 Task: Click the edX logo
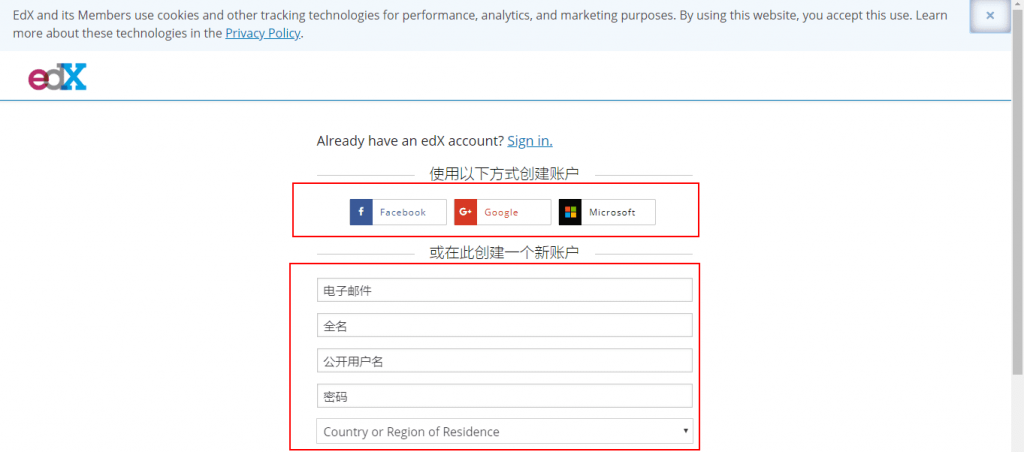57,76
